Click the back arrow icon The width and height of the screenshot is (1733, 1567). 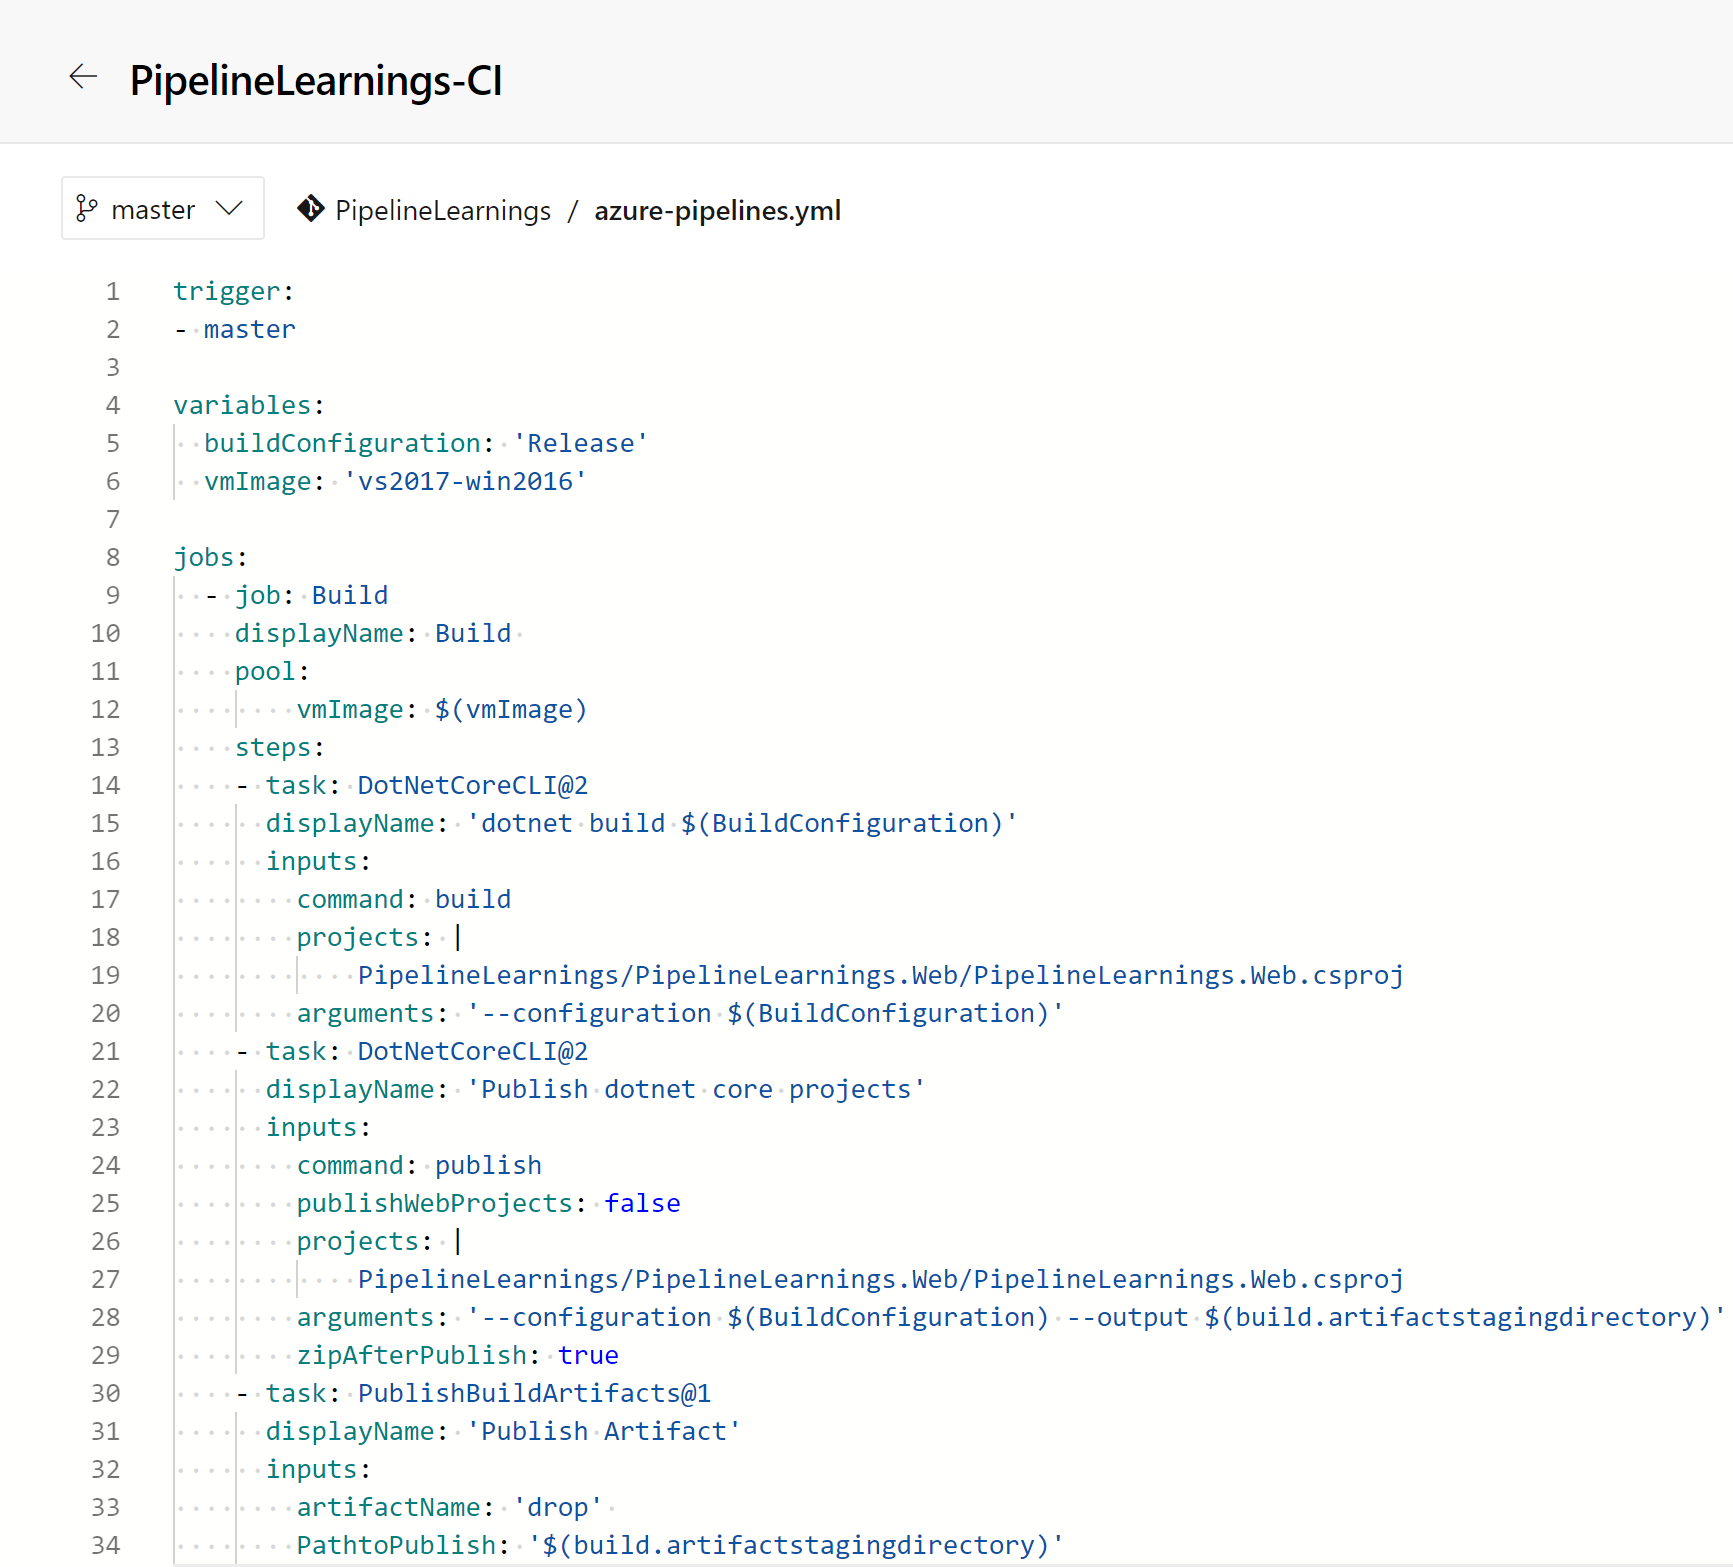click(83, 77)
